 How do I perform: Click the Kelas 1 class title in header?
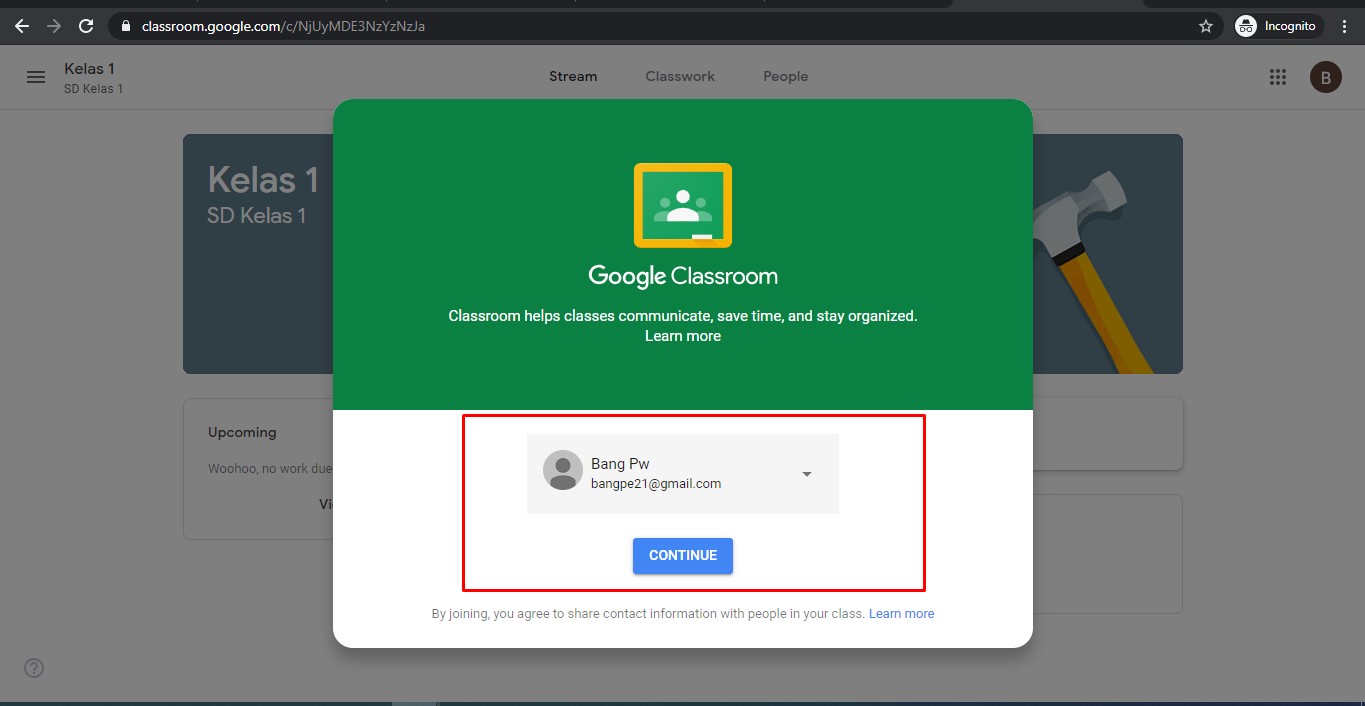(x=90, y=68)
